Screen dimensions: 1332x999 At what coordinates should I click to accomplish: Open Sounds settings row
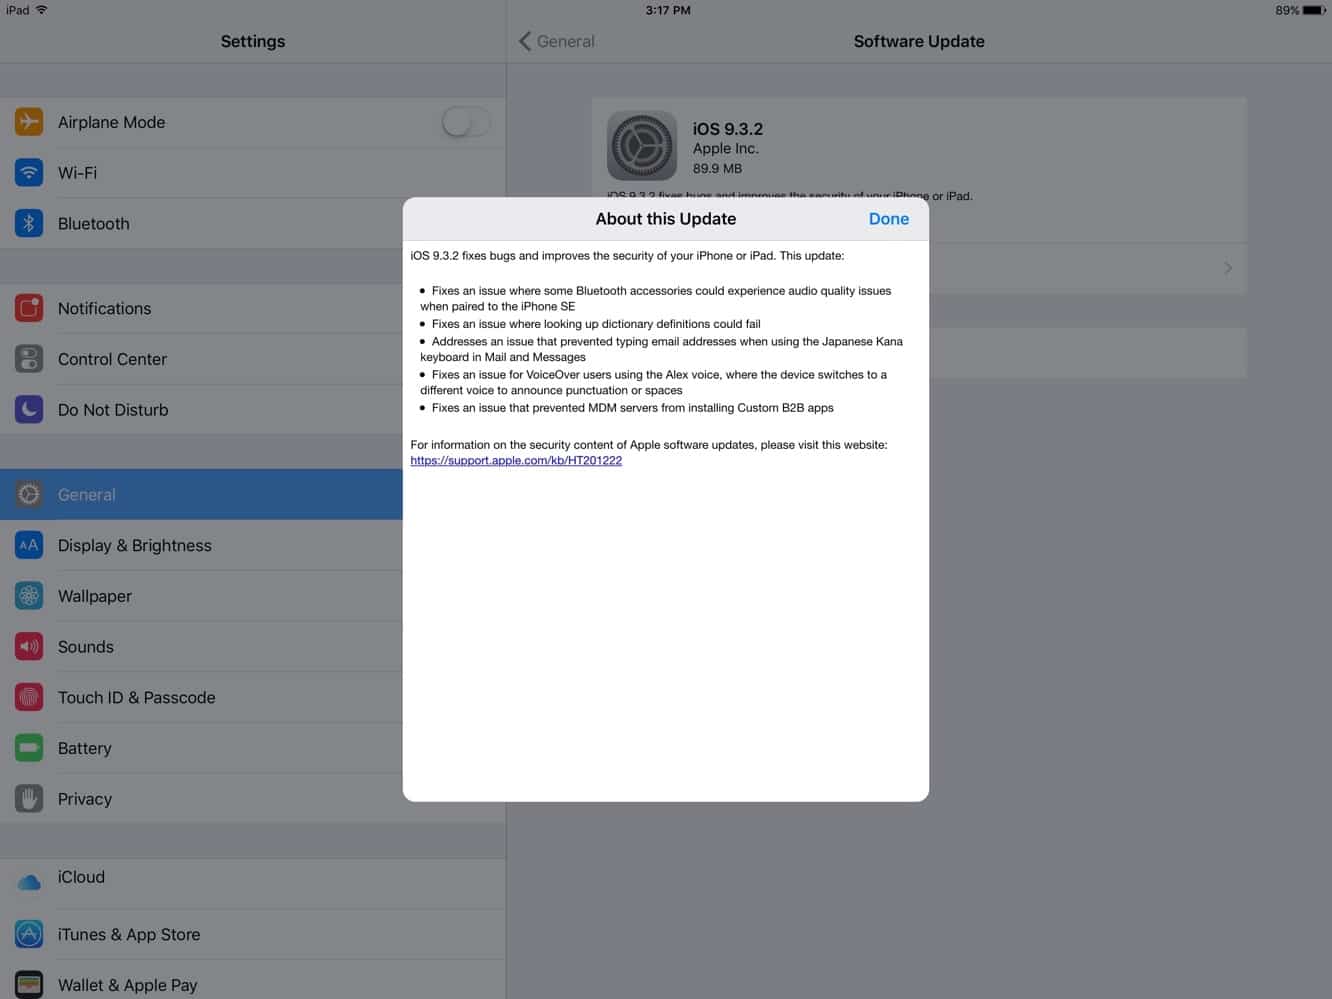click(x=200, y=647)
